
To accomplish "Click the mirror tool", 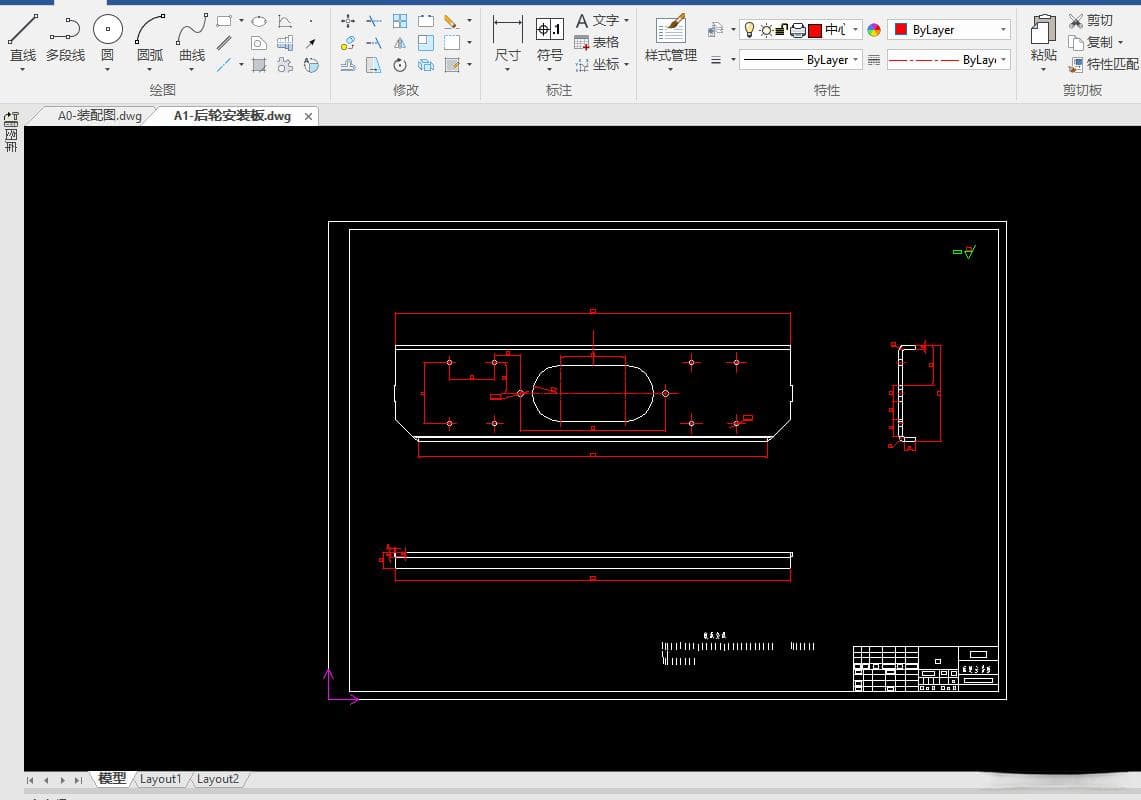I will point(400,43).
